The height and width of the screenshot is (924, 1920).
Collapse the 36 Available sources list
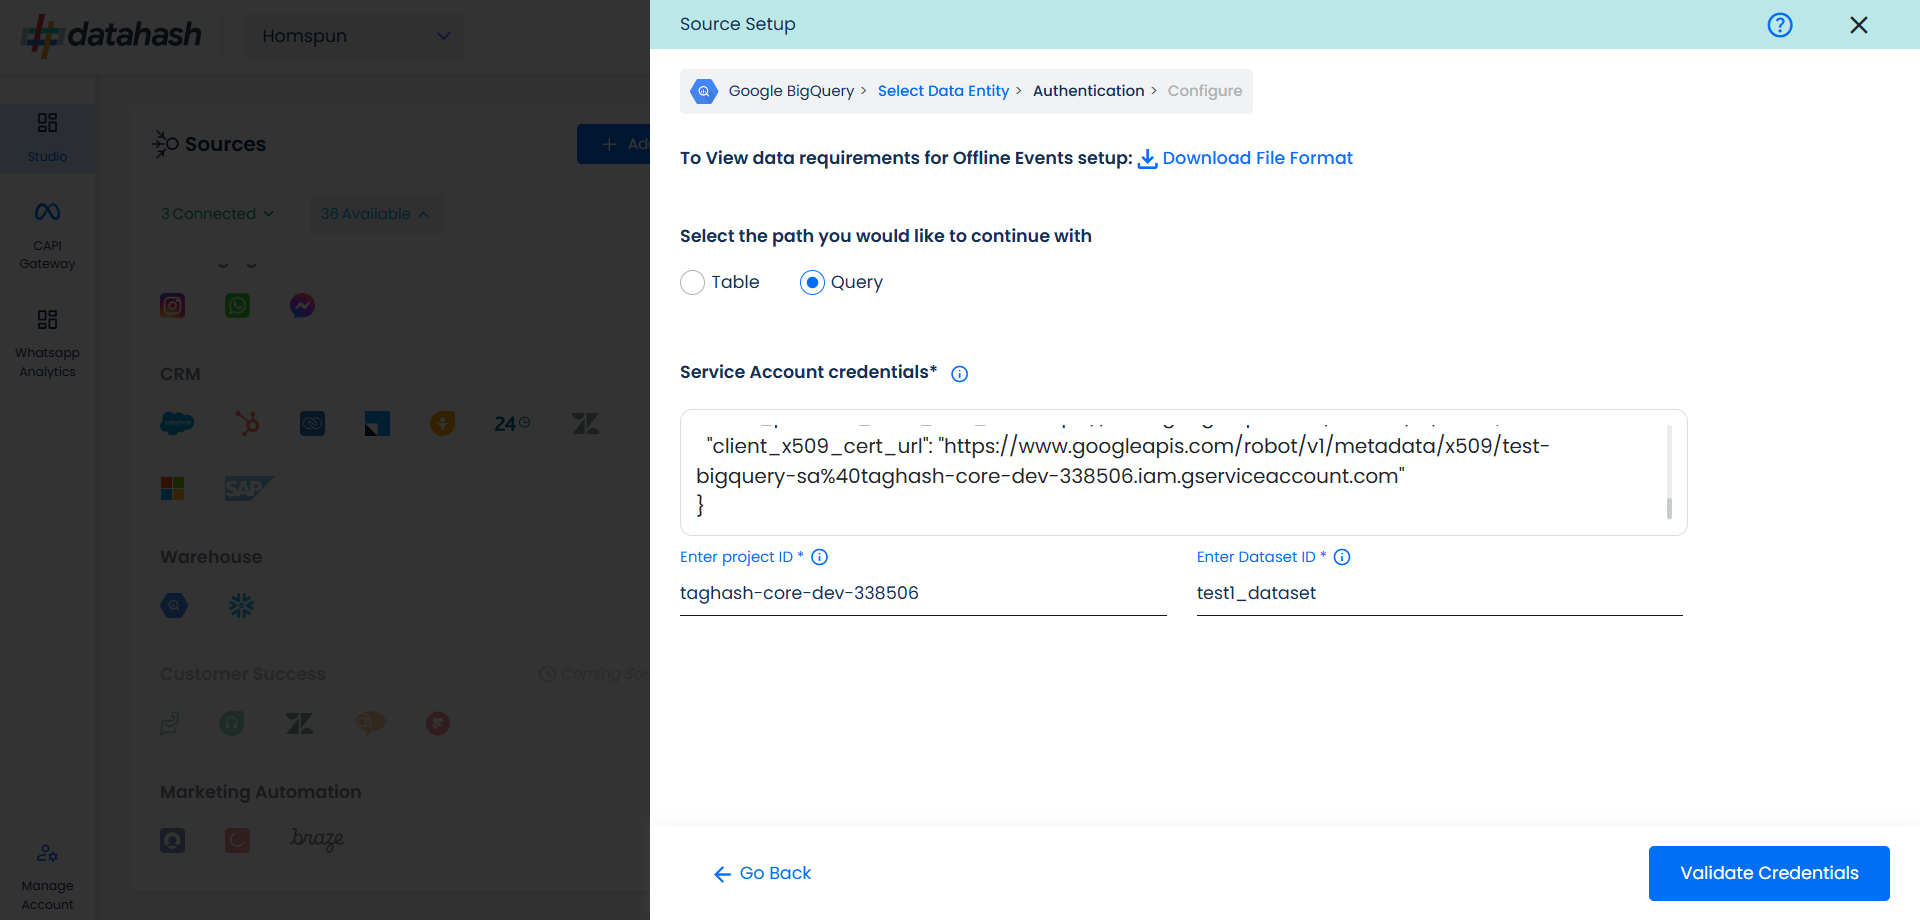375,214
